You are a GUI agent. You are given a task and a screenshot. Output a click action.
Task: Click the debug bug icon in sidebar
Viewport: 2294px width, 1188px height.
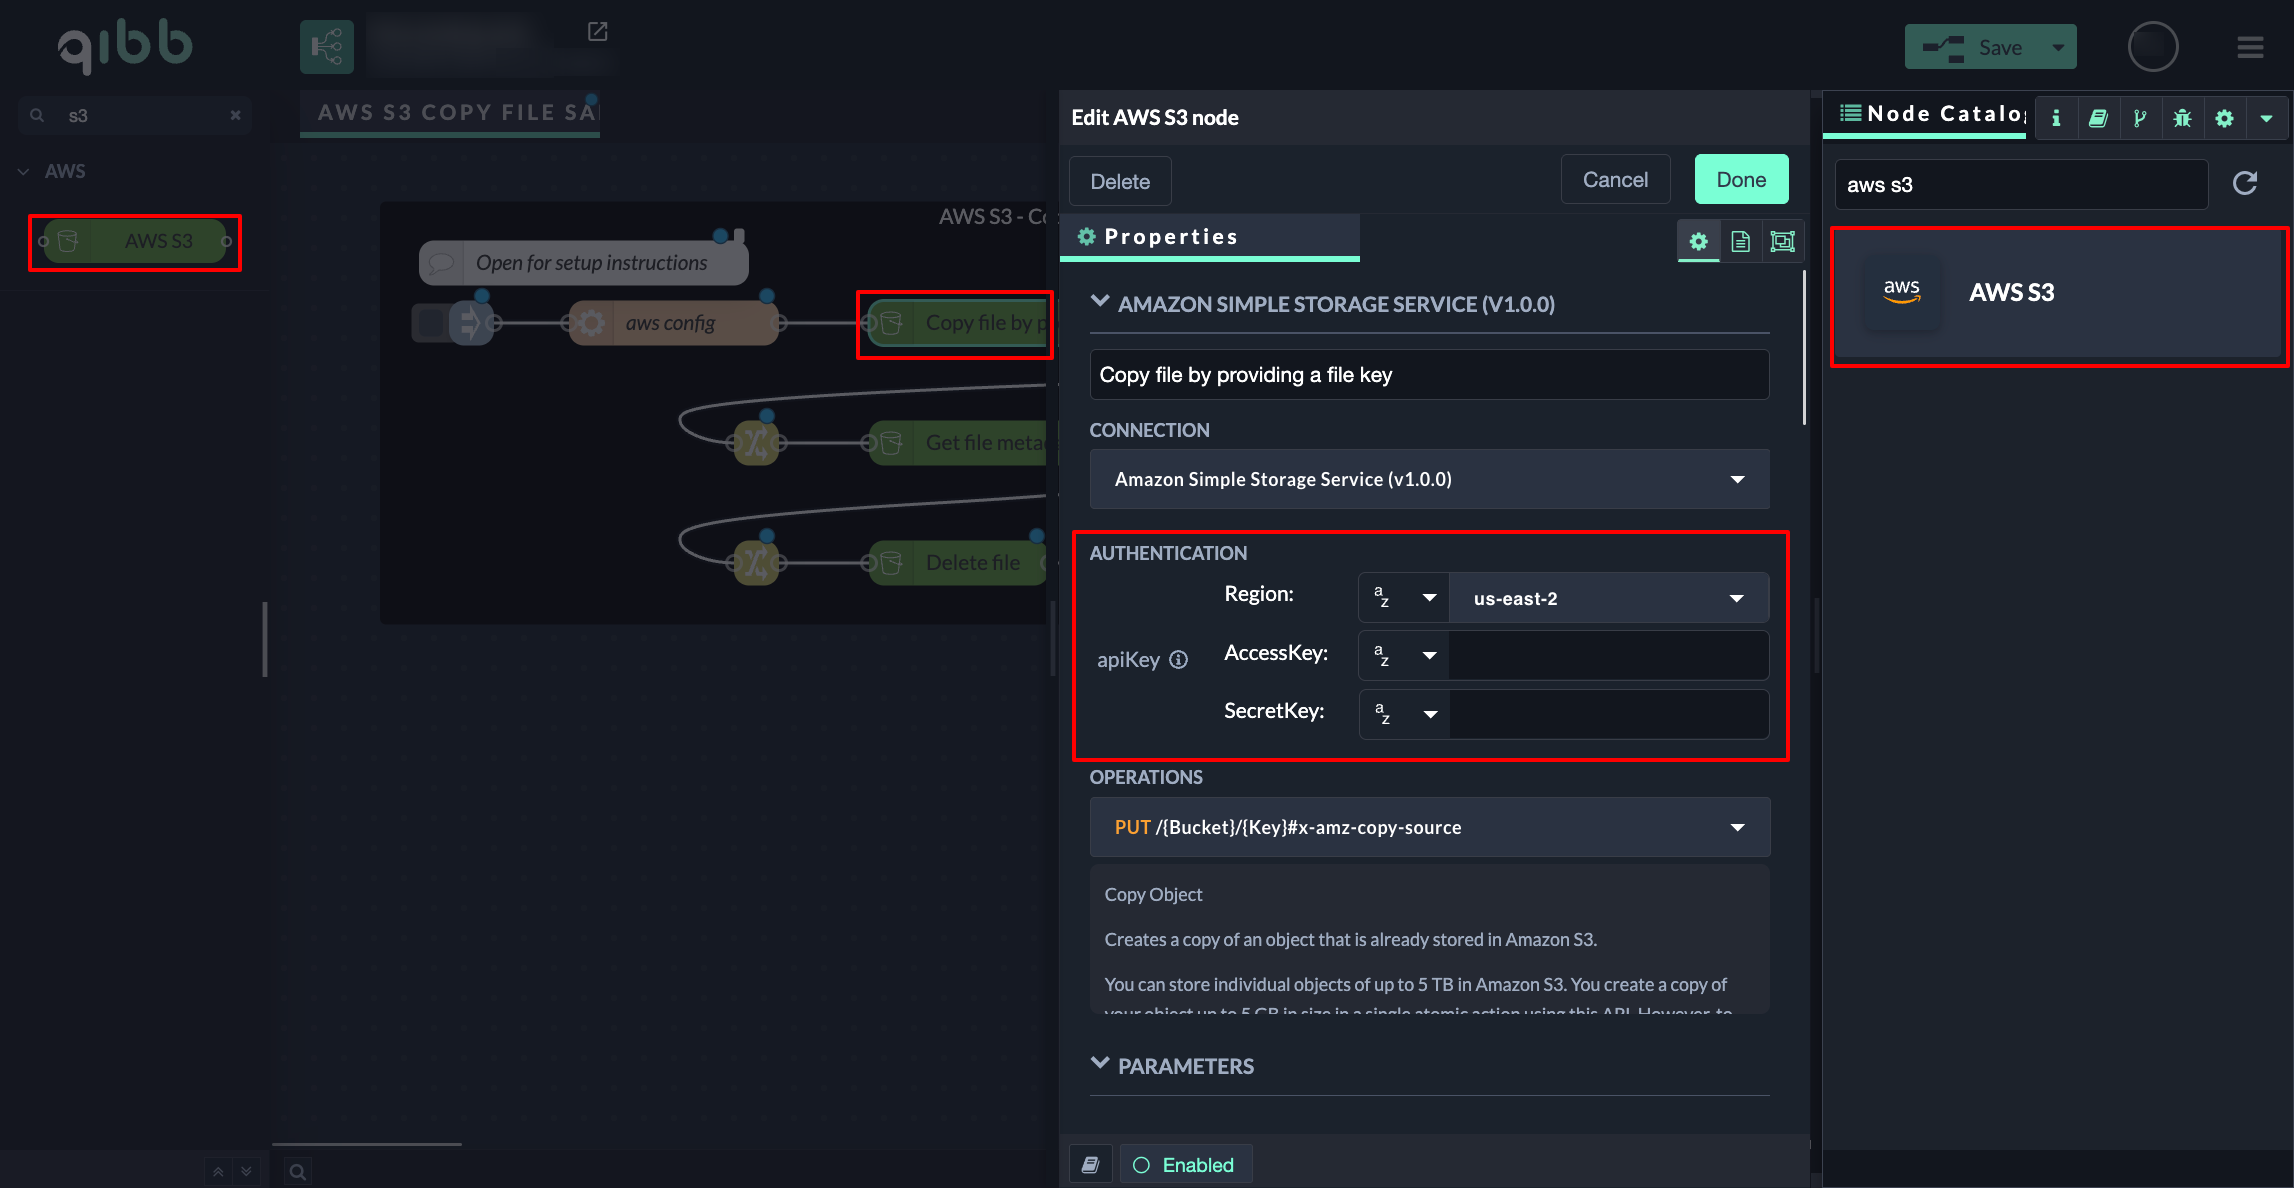(x=2182, y=118)
